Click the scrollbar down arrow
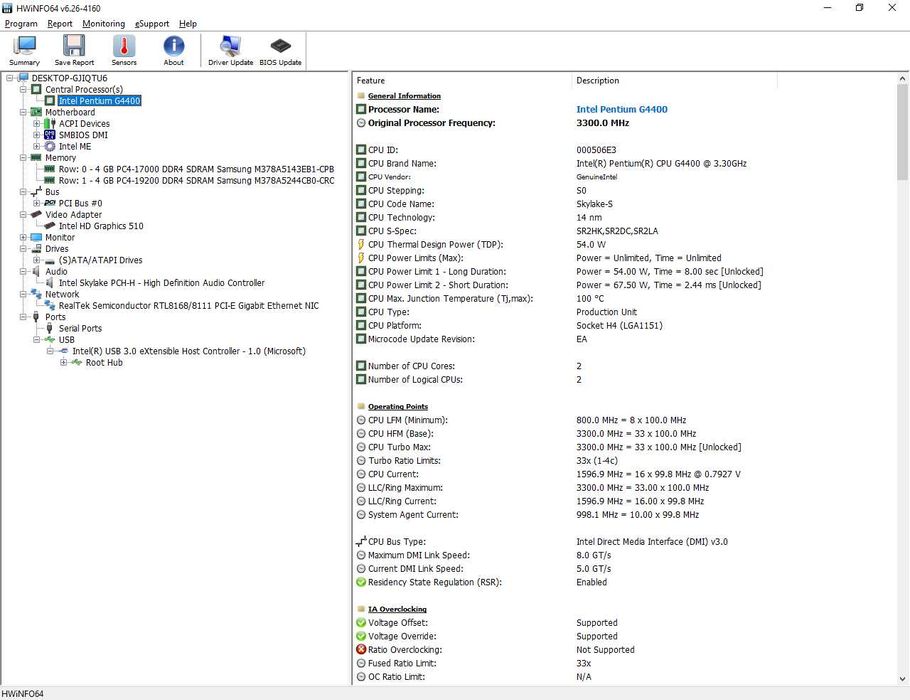This screenshot has height=700, width=910. point(902,679)
